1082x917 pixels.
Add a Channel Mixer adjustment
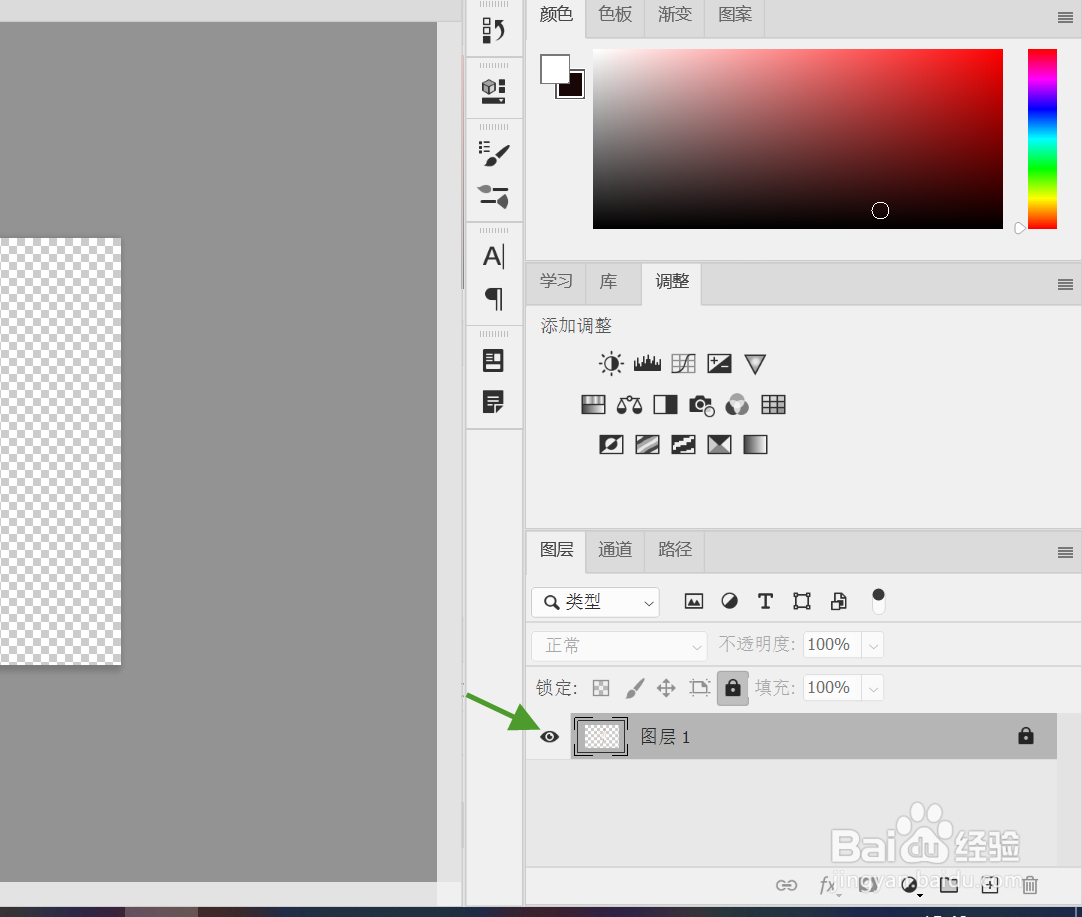coord(737,405)
